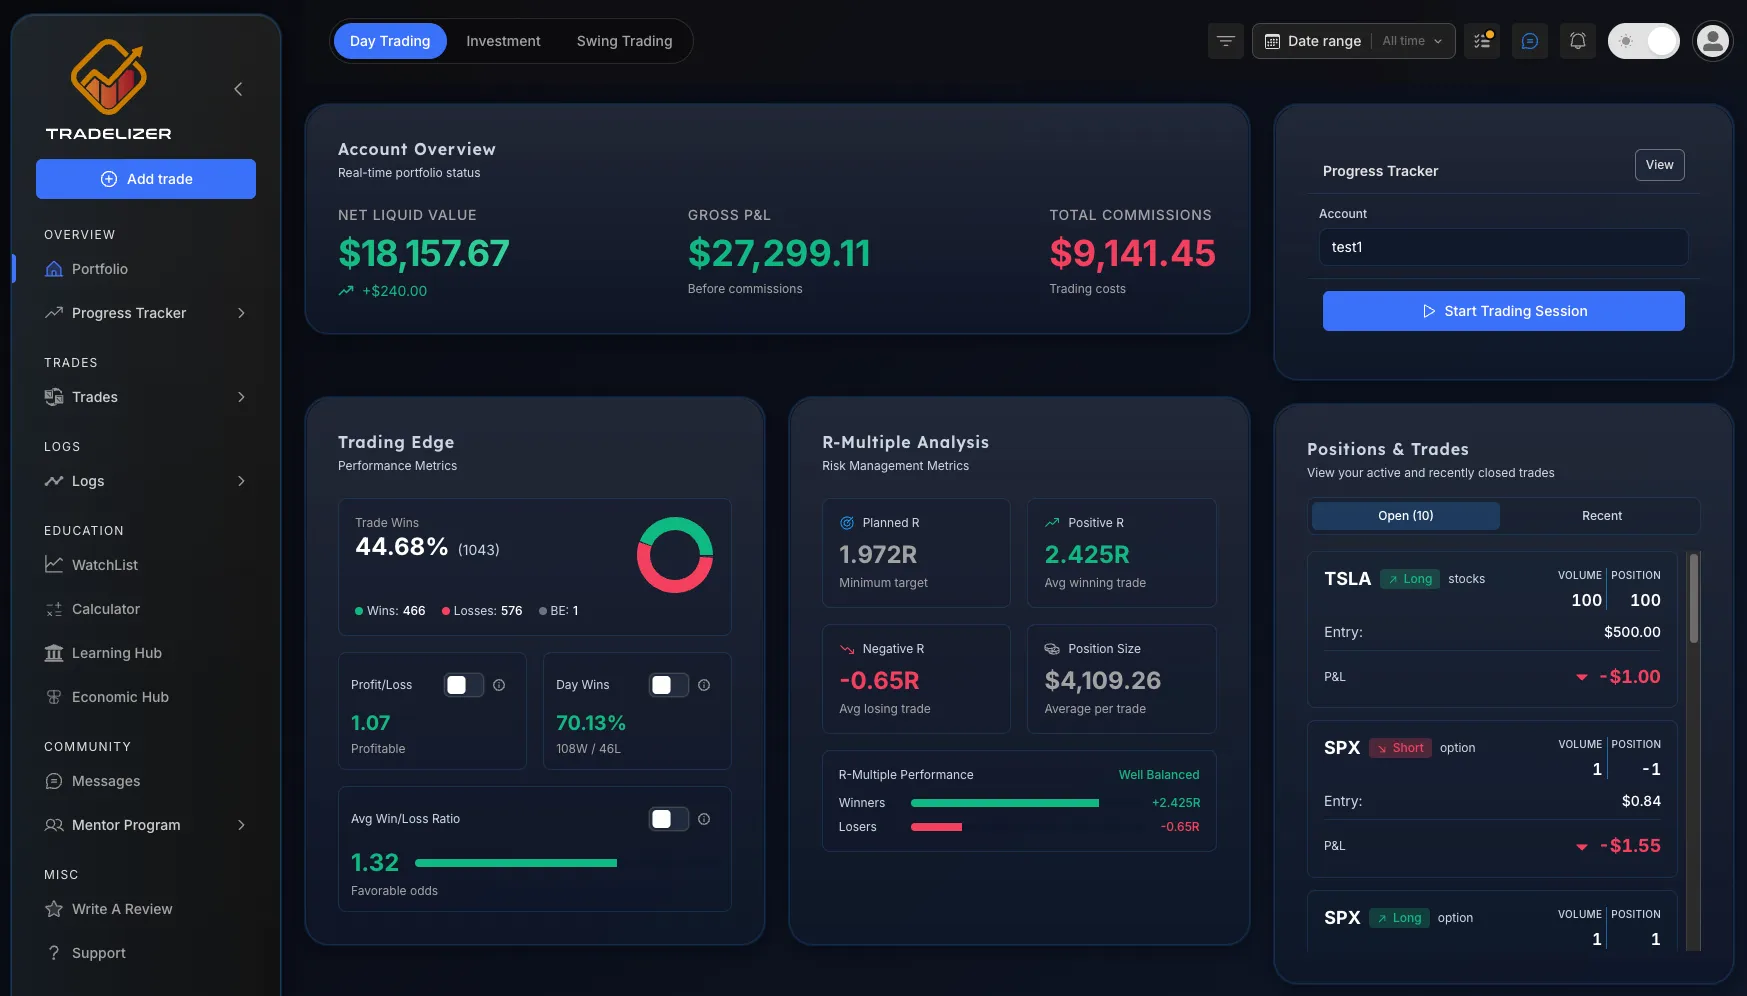This screenshot has width=1747, height=996.
Task: Open the All time date dropdown
Action: [x=1412, y=41]
